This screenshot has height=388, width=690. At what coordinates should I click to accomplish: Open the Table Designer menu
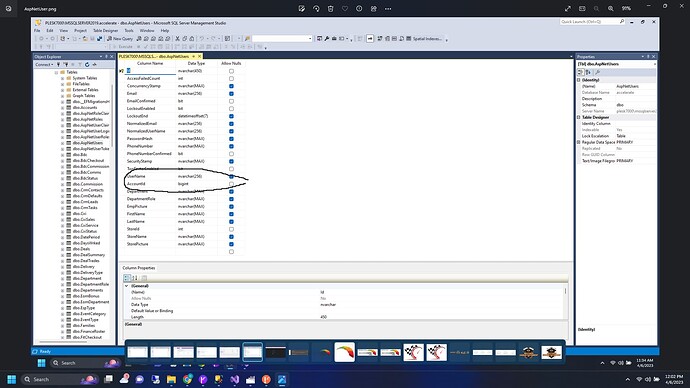coord(106,31)
